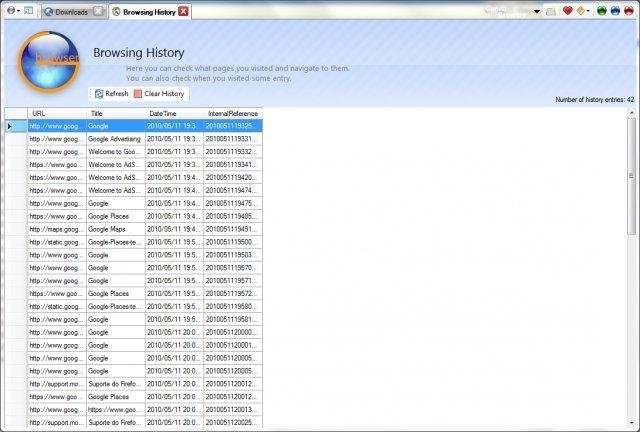Click the reference cell 2010051119475
Screen dimensions: 640x432
[x=233, y=204]
